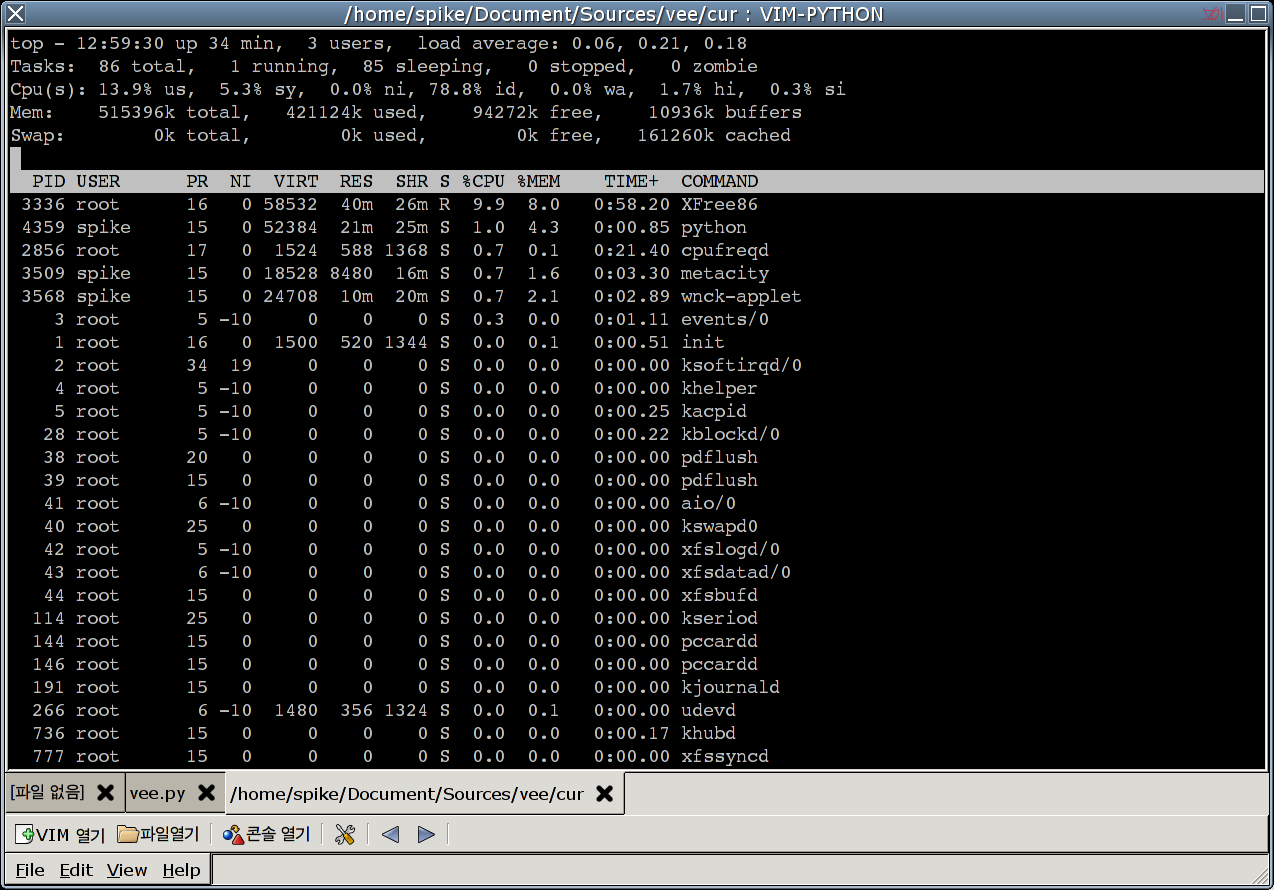Close the [파일 없음] tab
The width and height of the screenshot is (1274, 890).
pyautogui.click(x=105, y=793)
